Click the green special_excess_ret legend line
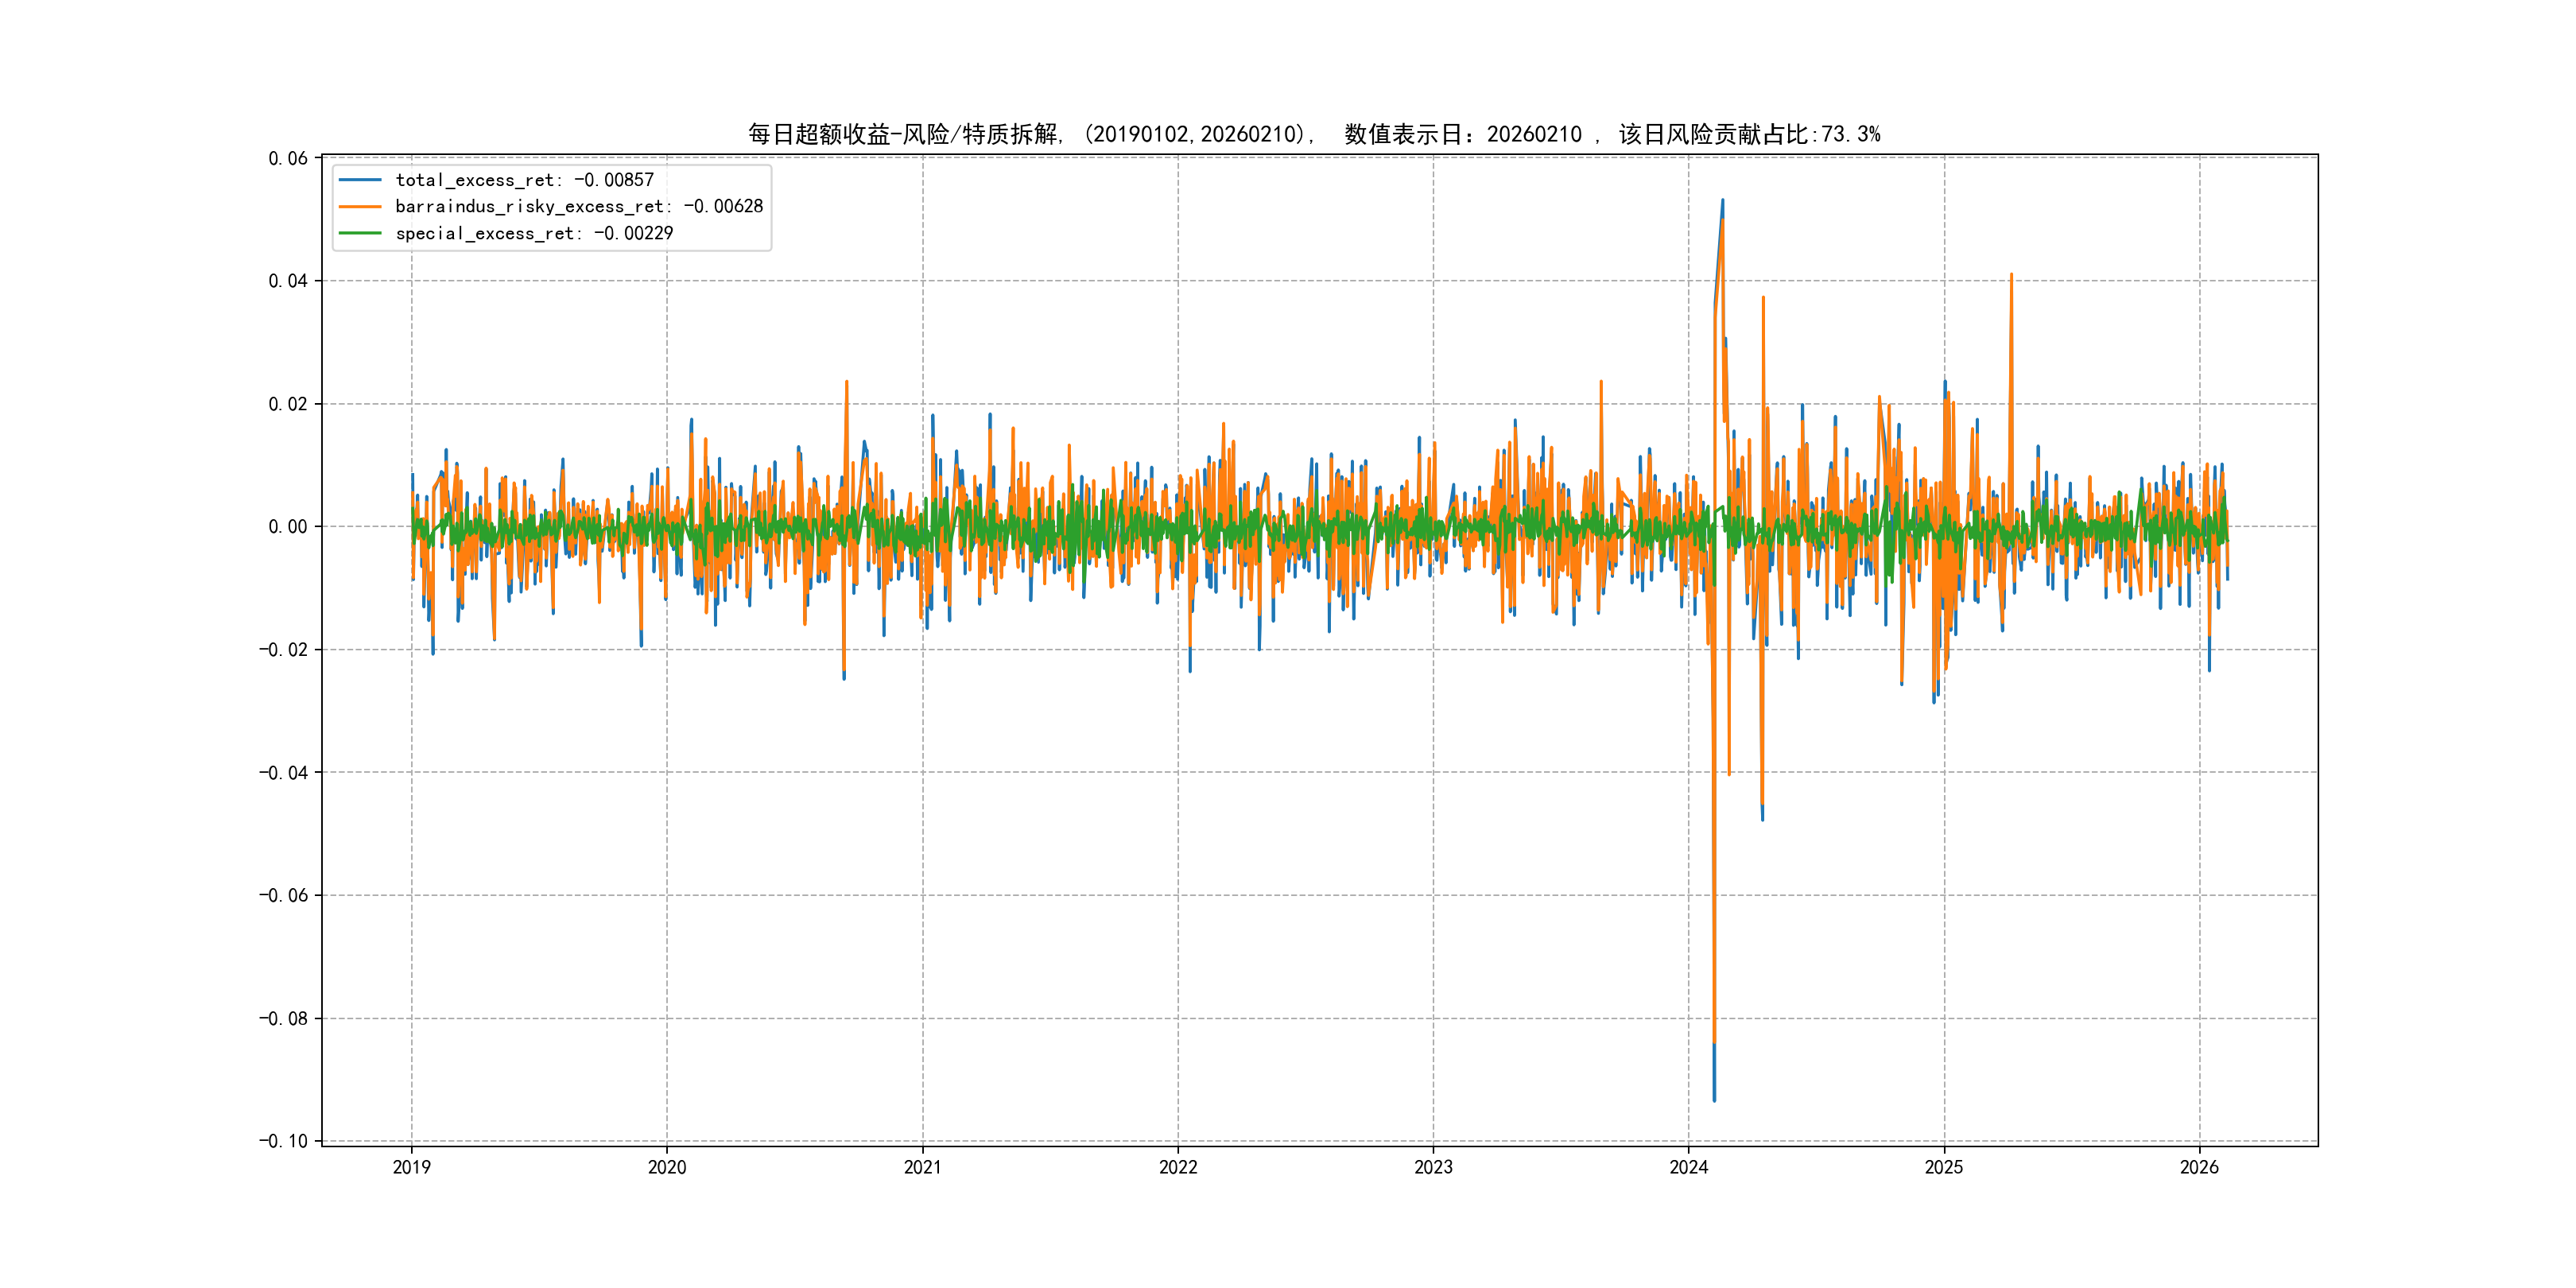Image resolution: width=2576 pixels, height=1288 pixels. [x=360, y=233]
